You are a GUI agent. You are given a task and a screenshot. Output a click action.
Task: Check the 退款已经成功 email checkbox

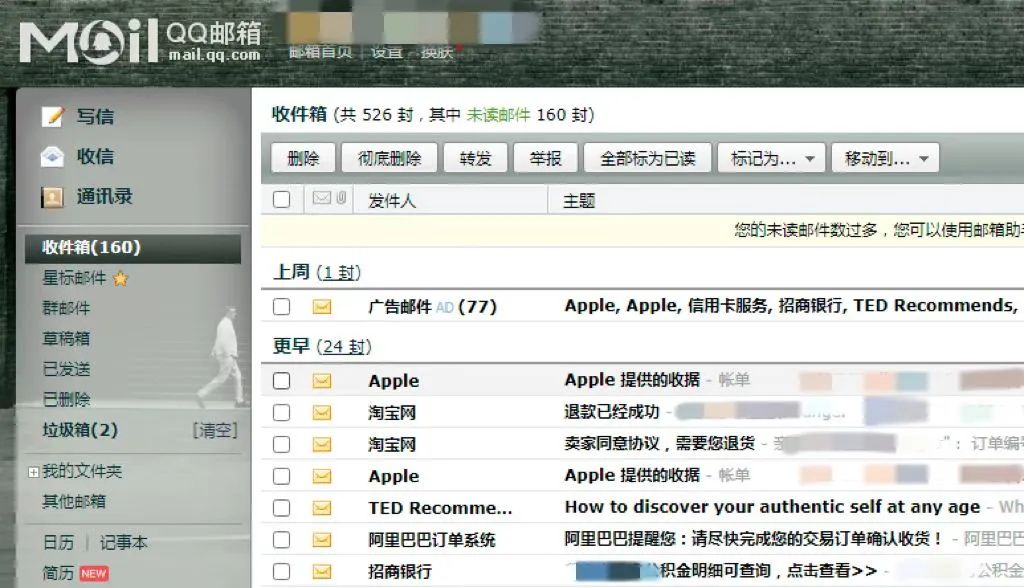tap(281, 413)
